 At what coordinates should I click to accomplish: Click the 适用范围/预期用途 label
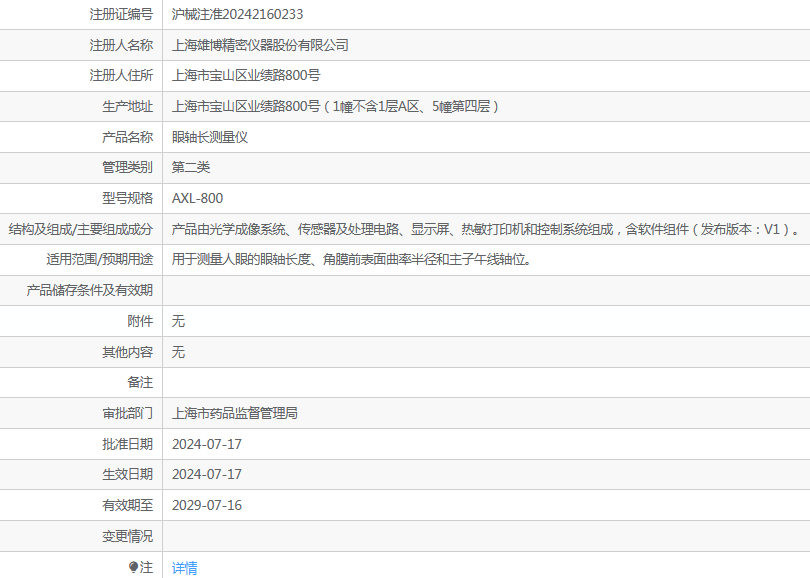100,259
